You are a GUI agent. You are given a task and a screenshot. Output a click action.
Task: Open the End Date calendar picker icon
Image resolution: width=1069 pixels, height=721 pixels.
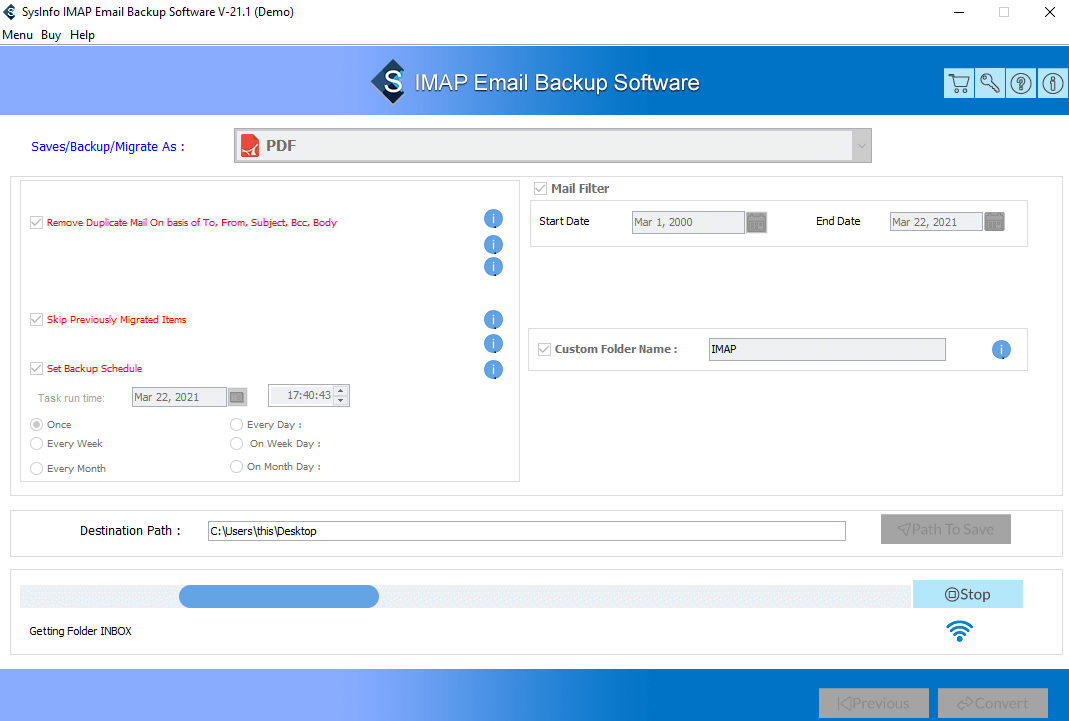(x=994, y=222)
